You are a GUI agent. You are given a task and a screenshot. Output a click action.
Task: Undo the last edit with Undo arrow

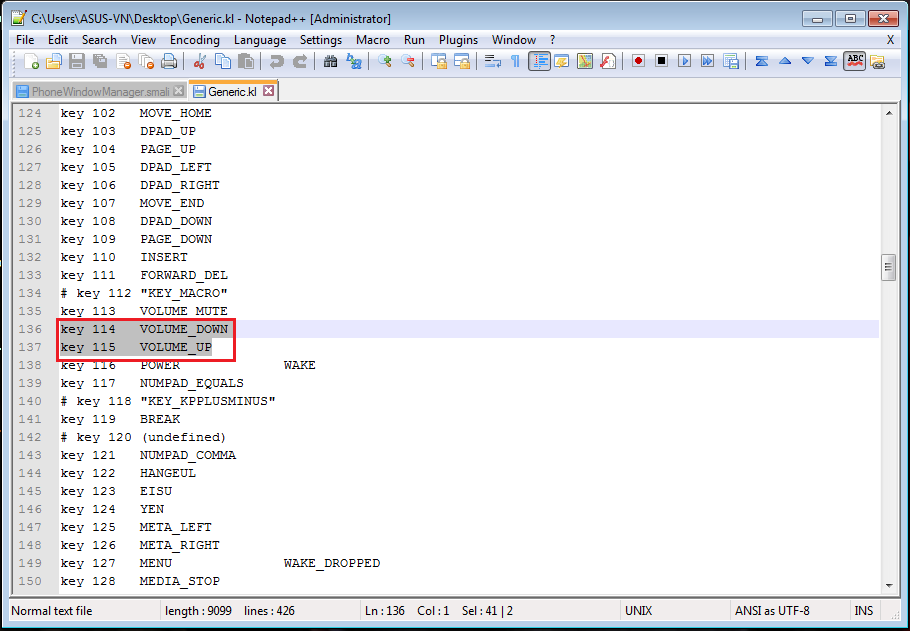(277, 61)
